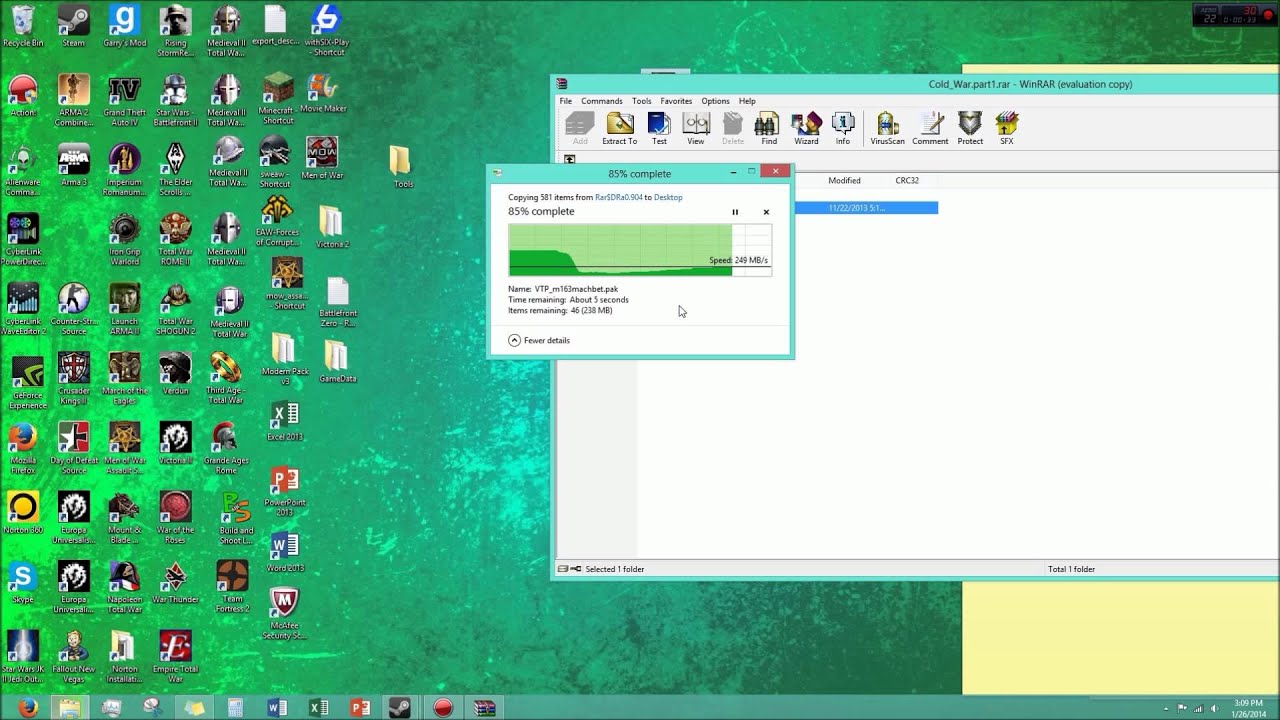Screen dimensions: 1280x720
Task: Select the Minecraft Shortcut icon
Action: click(277, 98)
